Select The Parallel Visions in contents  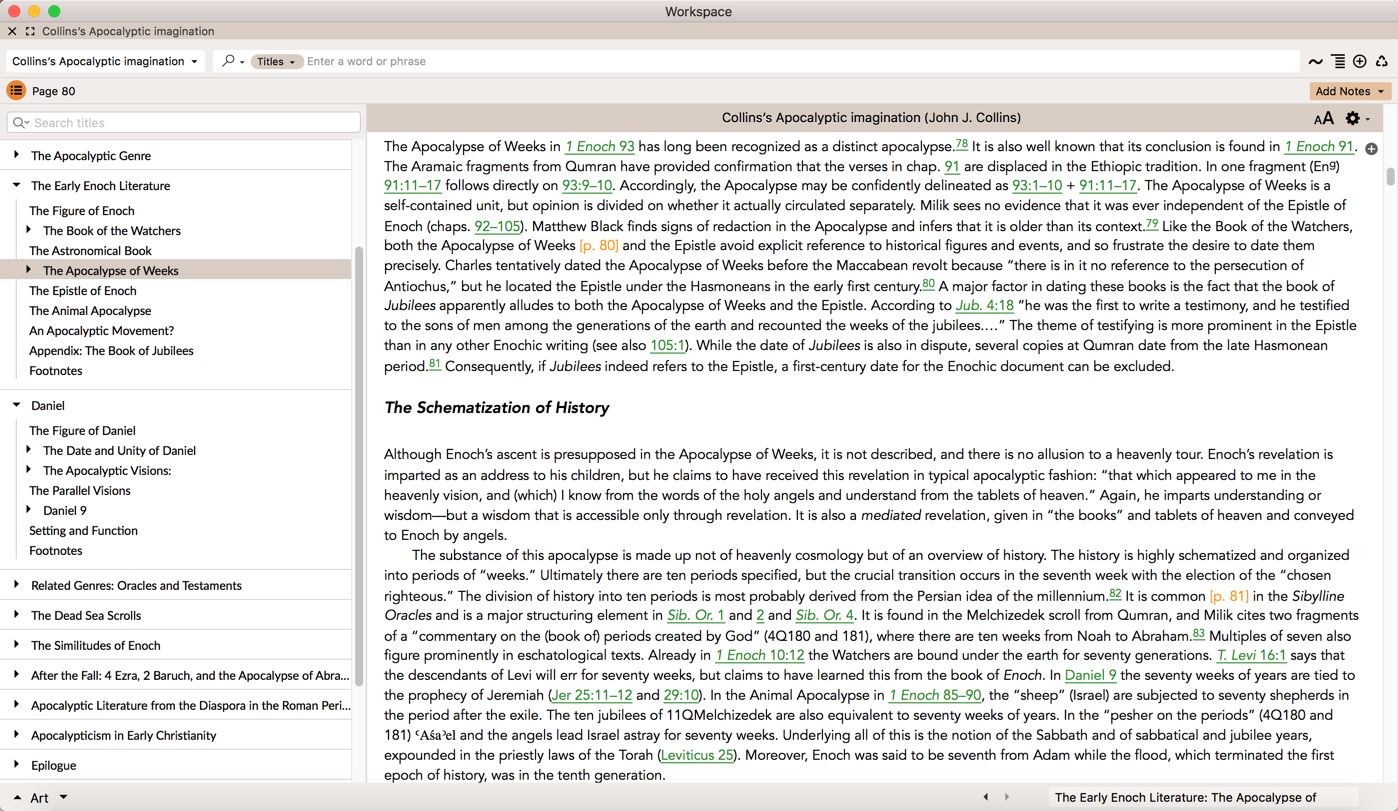tap(80, 491)
